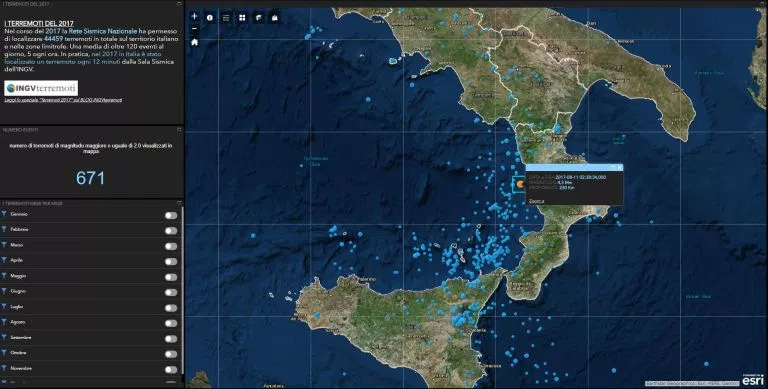Open the rightmost map toolbar widget
This screenshot has width=768, height=389.
click(275, 18)
